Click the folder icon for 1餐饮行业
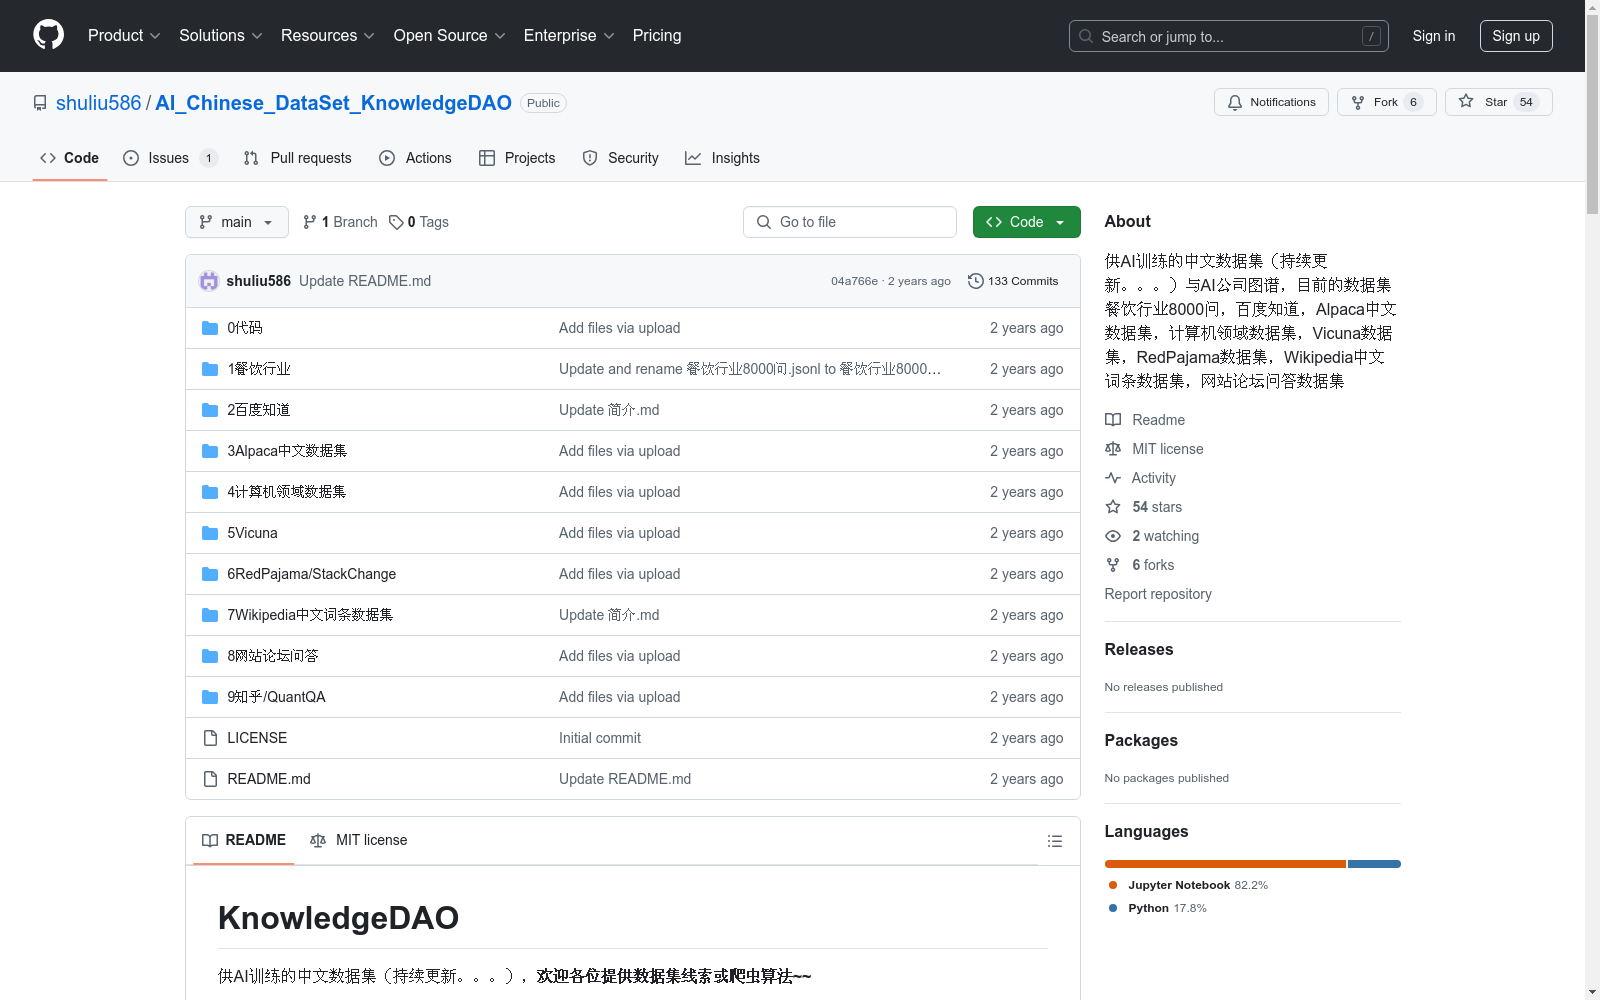 [210, 369]
